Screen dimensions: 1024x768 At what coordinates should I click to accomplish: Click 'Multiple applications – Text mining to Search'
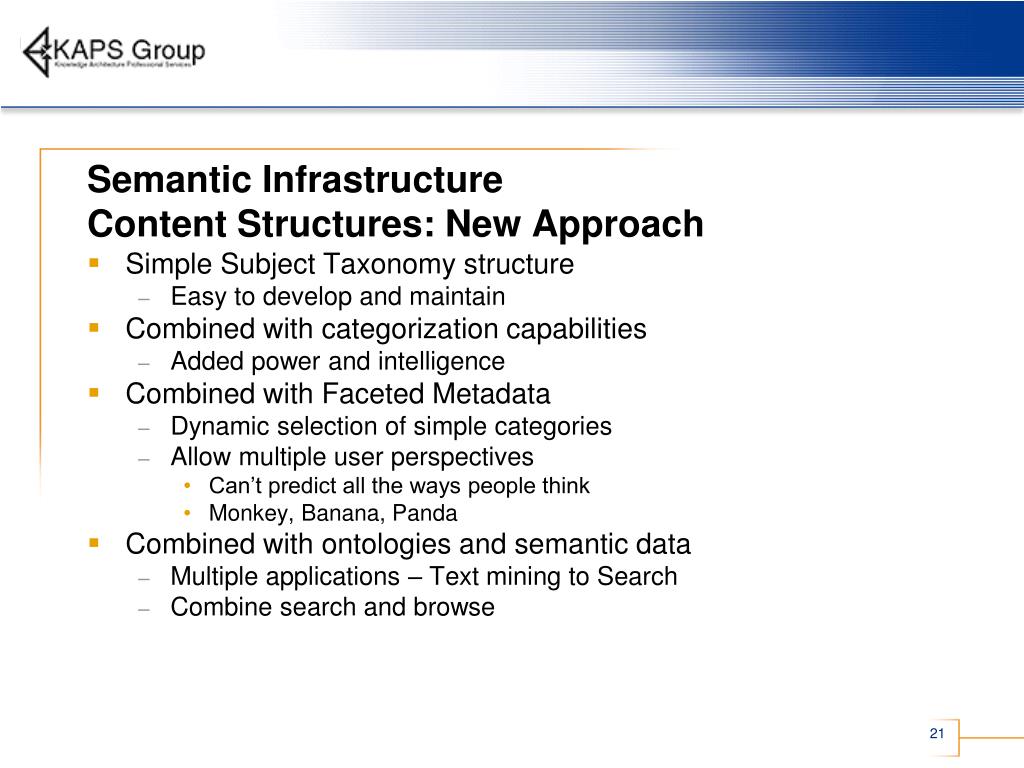click(424, 577)
